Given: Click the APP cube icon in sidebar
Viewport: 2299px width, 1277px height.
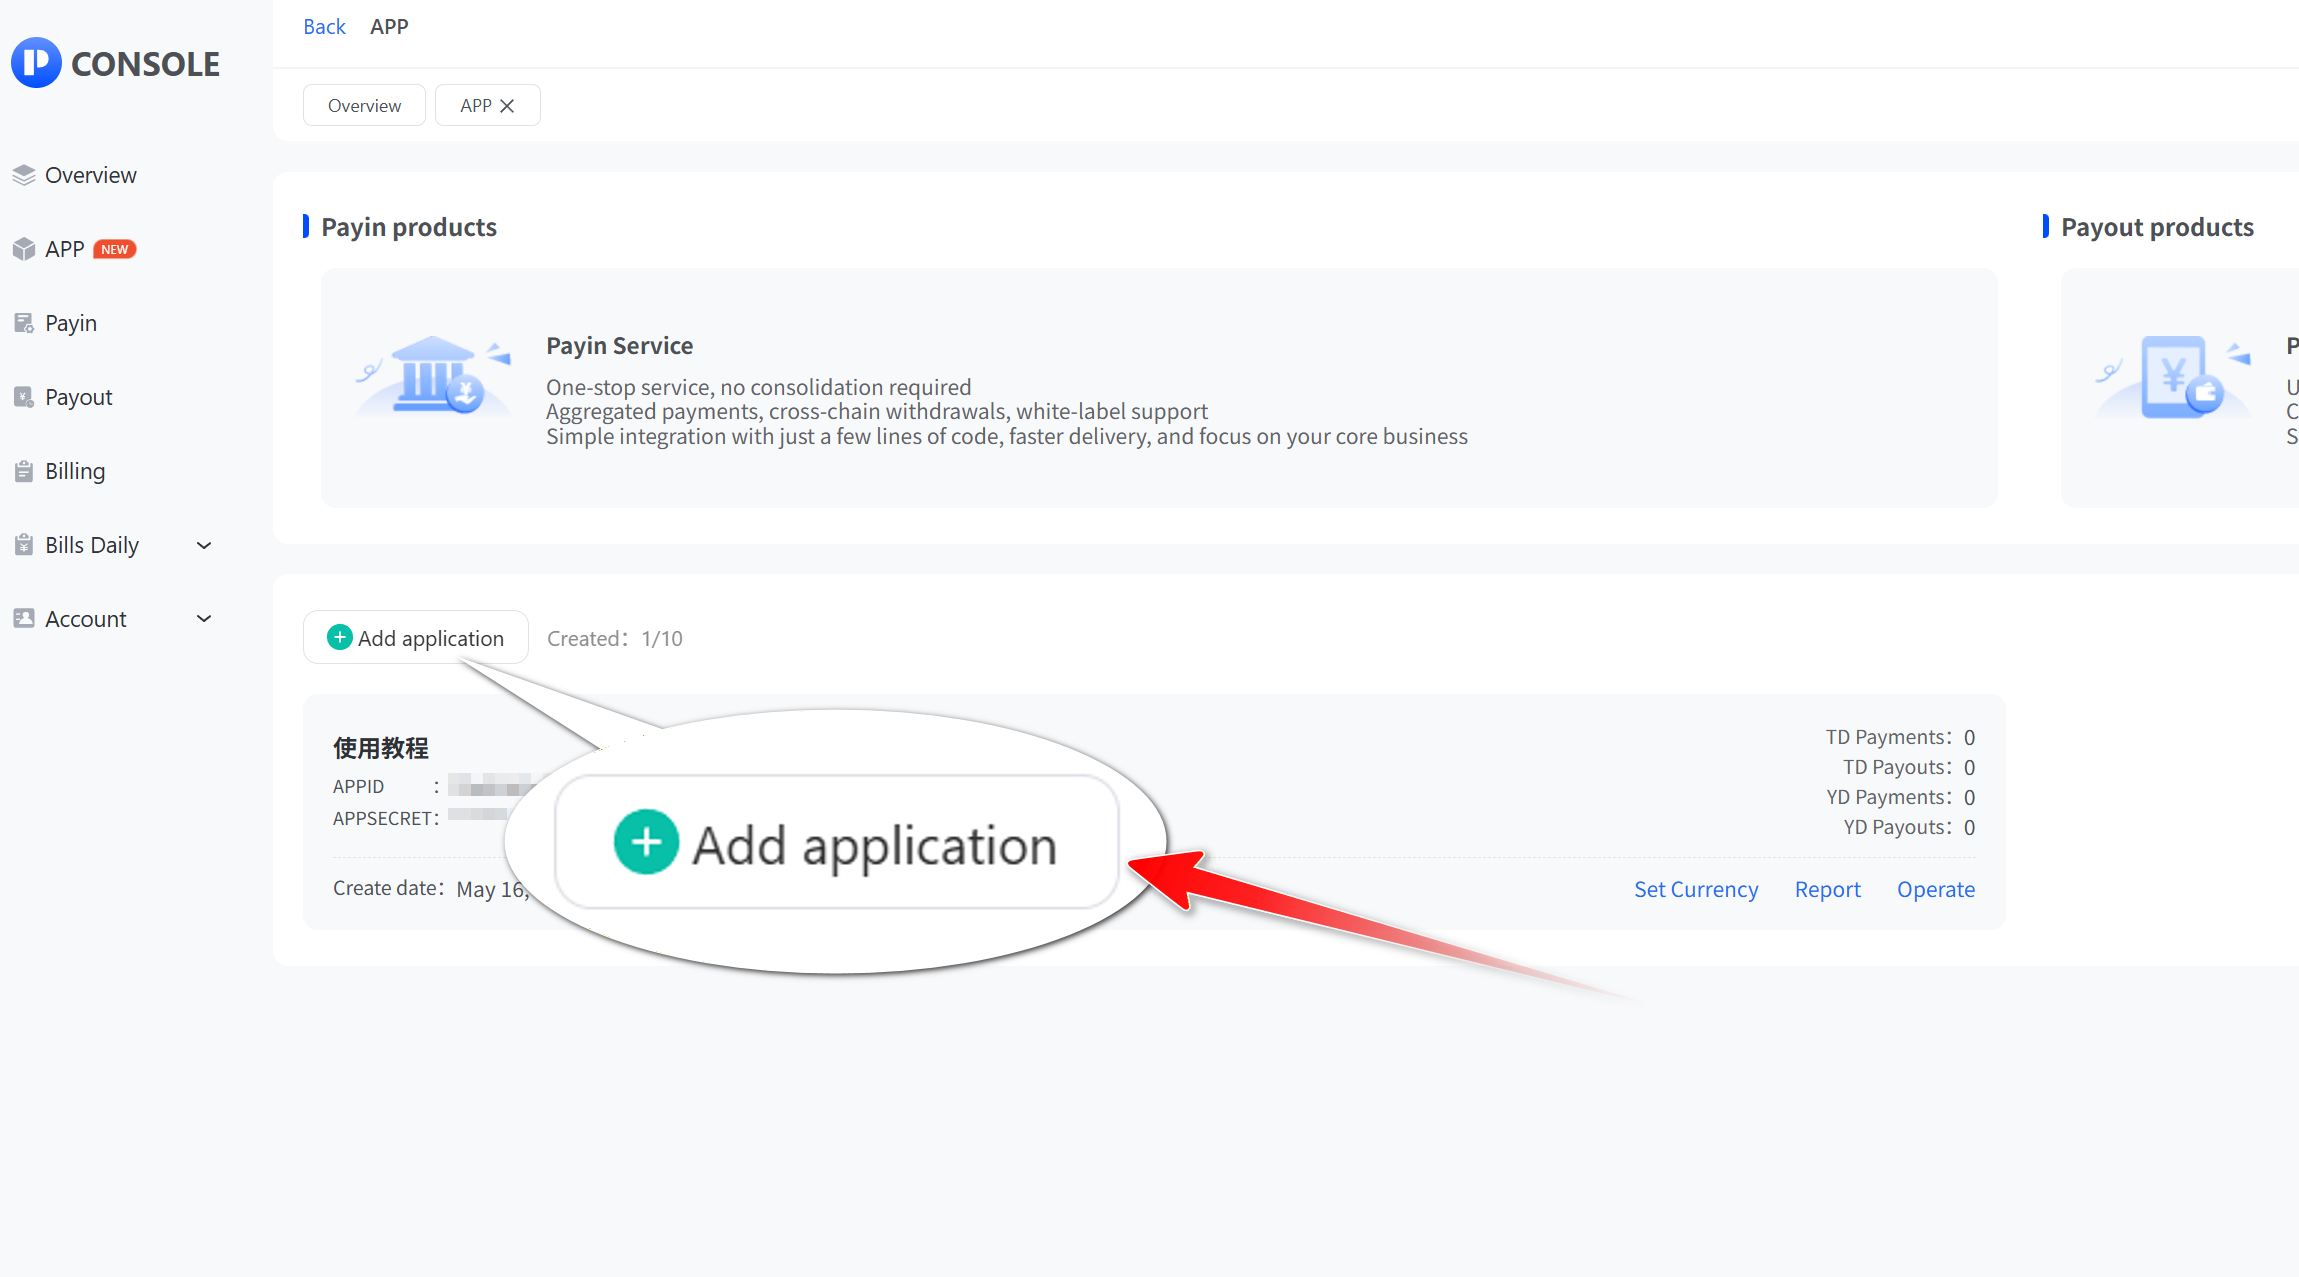Looking at the screenshot, I should coord(24,249).
